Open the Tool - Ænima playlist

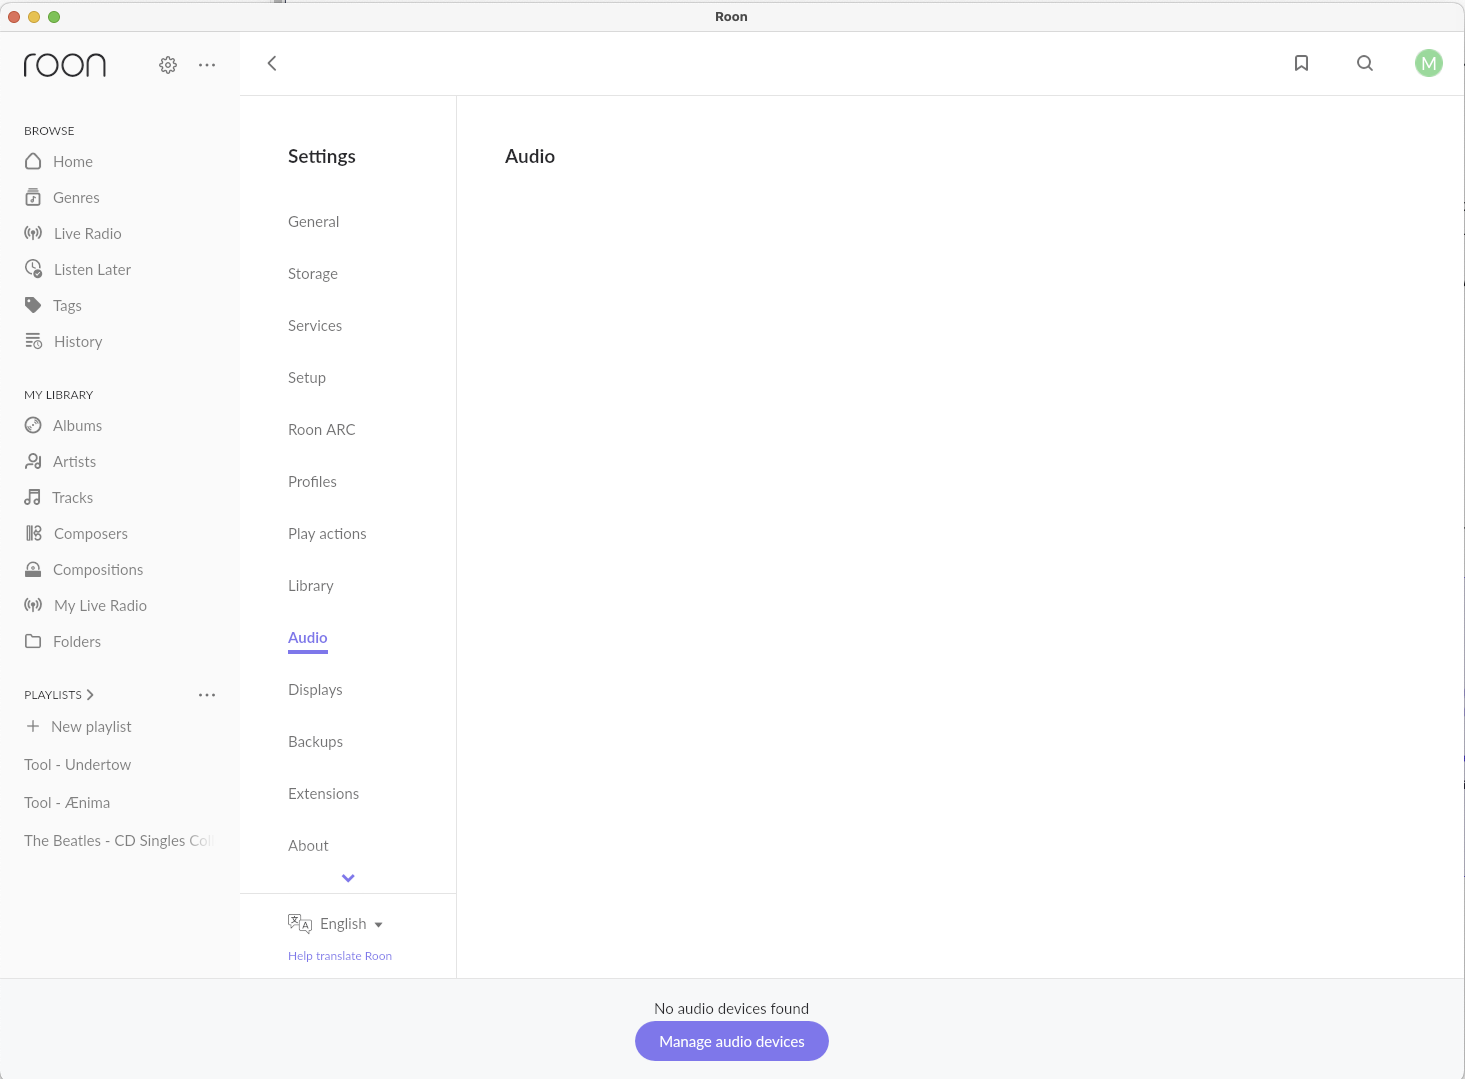(x=67, y=803)
